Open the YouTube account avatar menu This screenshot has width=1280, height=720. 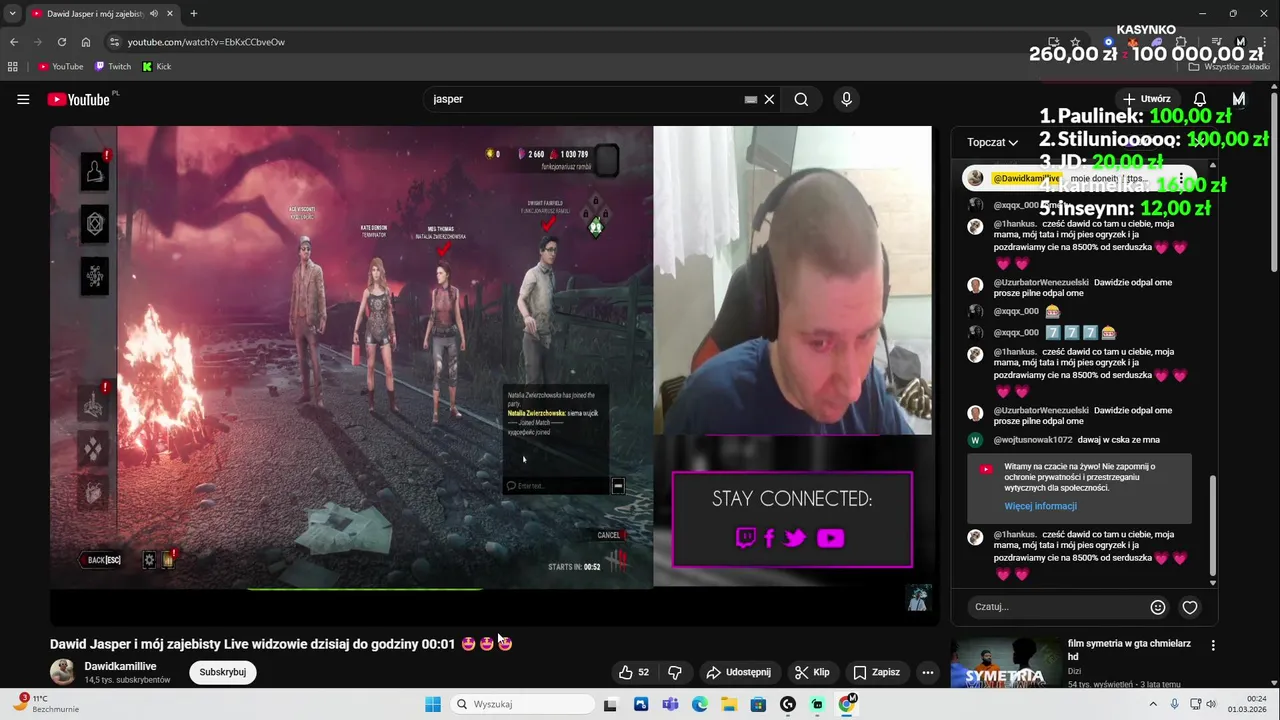coord(1239,99)
